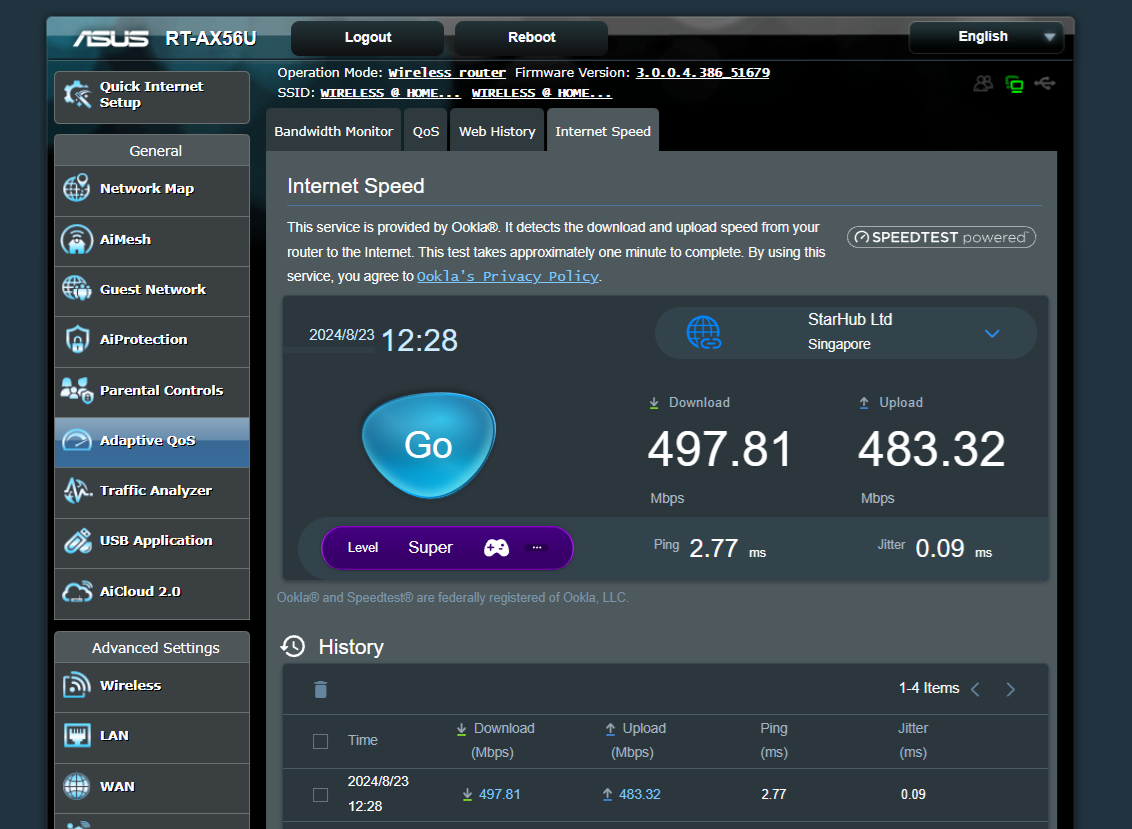Open Quick Internet Setup wizard icon
Image resolution: width=1132 pixels, height=829 pixels.
[x=77, y=95]
